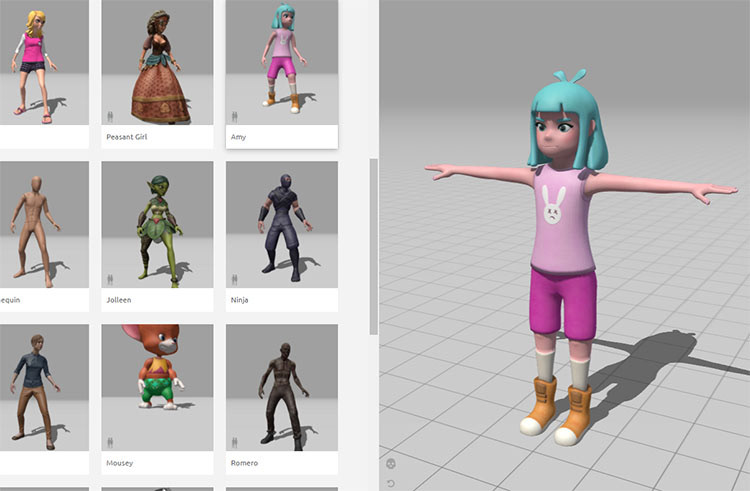The width and height of the screenshot is (750, 491).
Task: Click the rig icon on Peasant Girl thumbnail
Action: (x=110, y=116)
